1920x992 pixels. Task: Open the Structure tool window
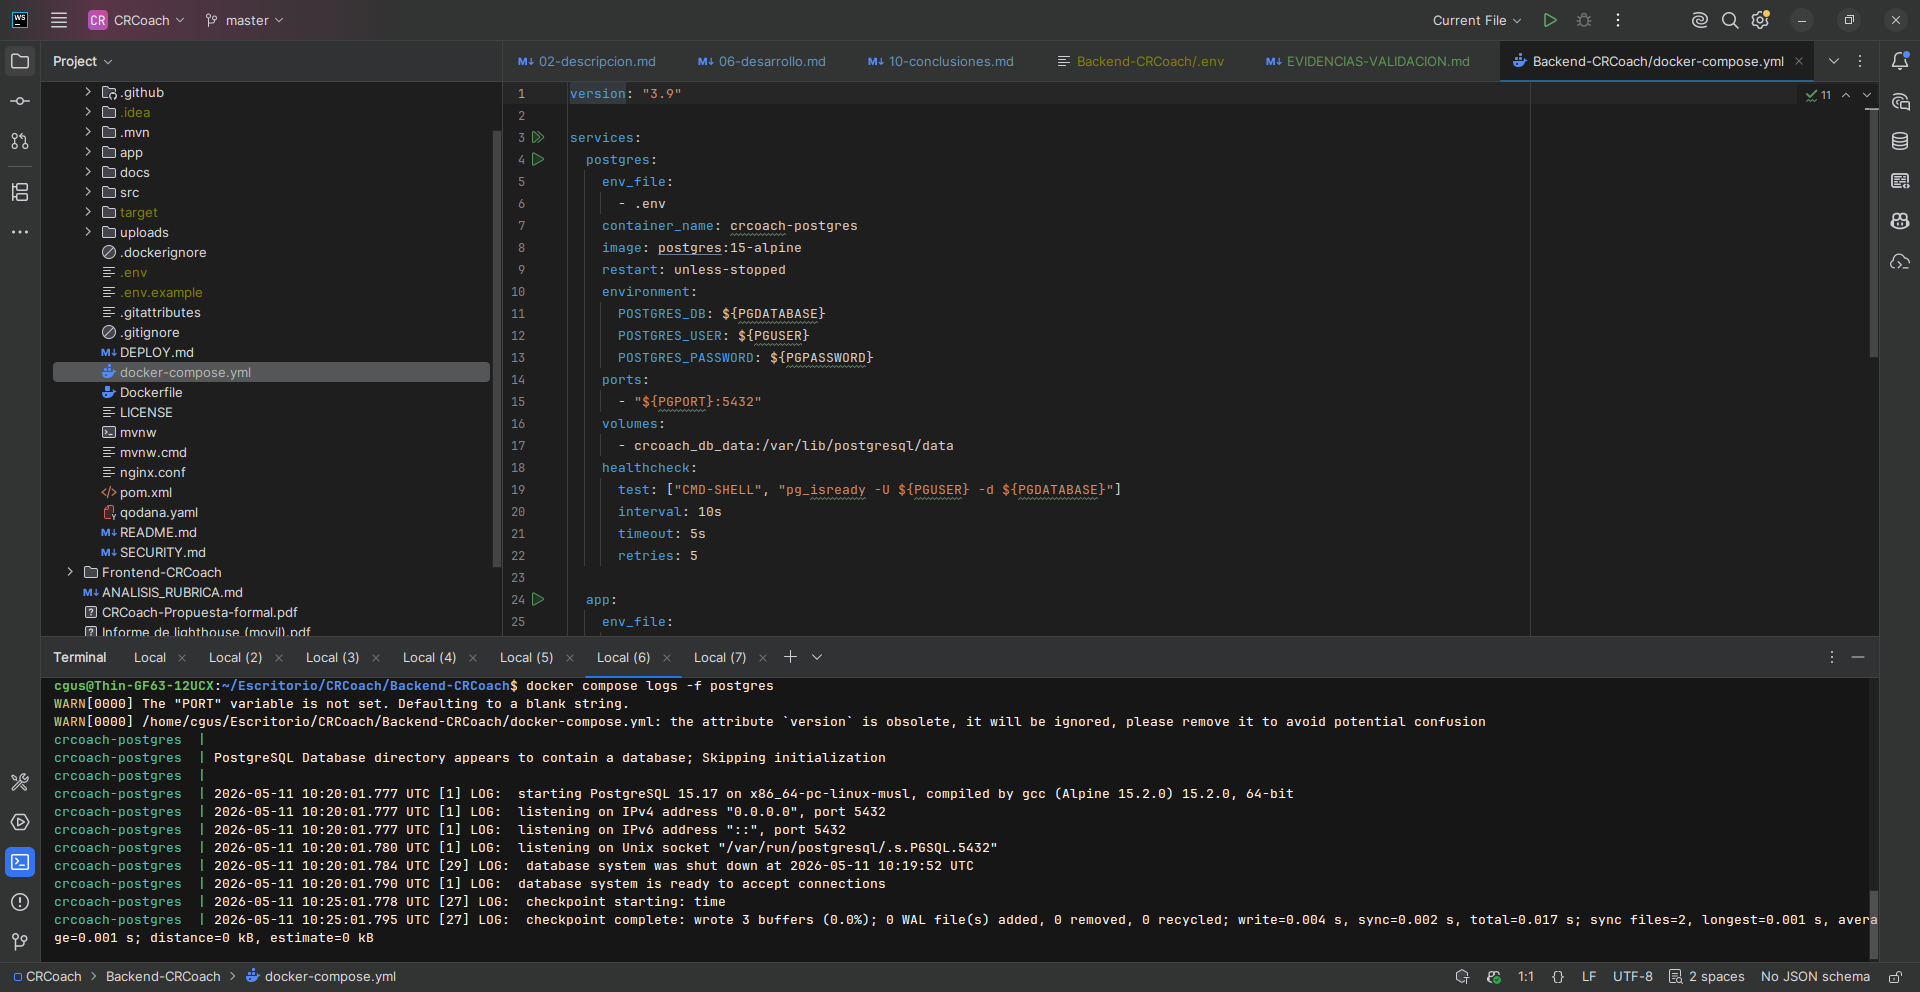coord(20,192)
